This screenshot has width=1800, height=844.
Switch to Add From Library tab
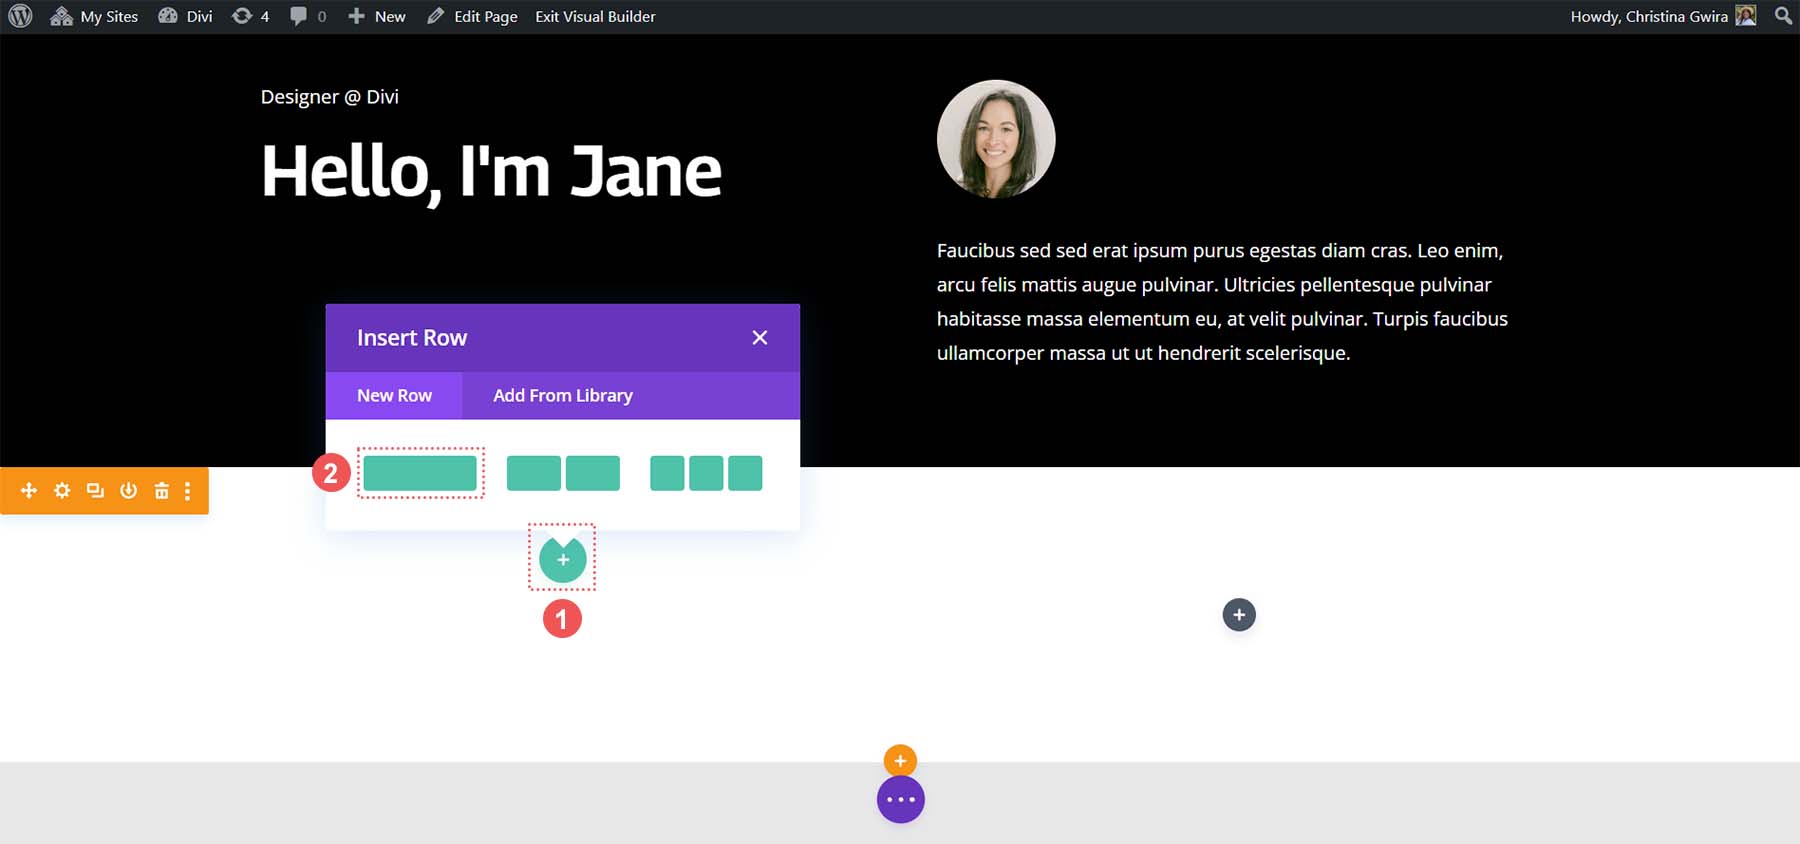(563, 396)
